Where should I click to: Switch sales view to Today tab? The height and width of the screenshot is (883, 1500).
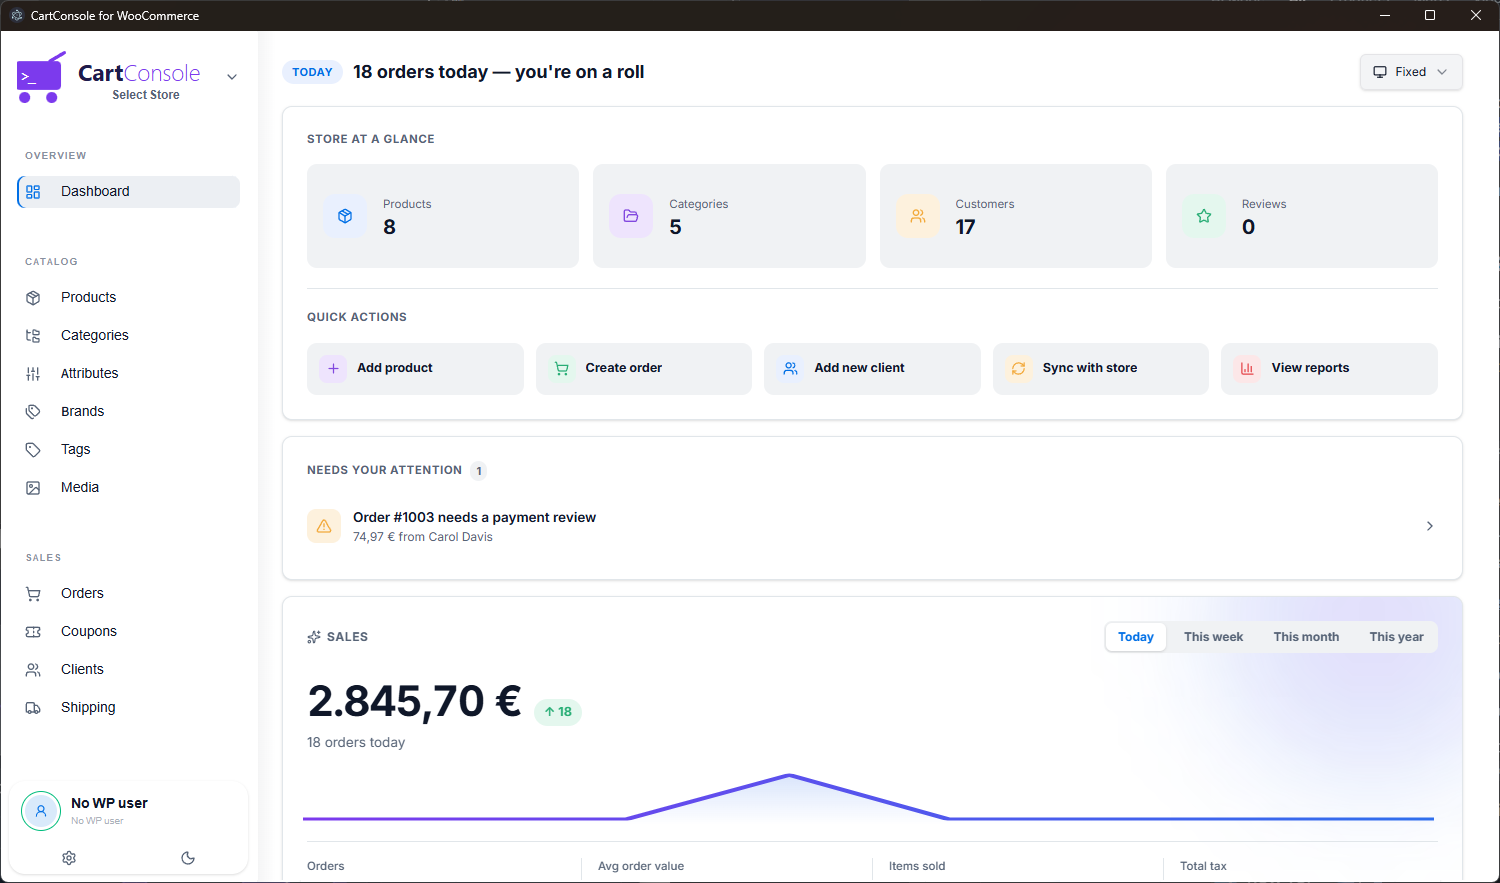(1136, 637)
